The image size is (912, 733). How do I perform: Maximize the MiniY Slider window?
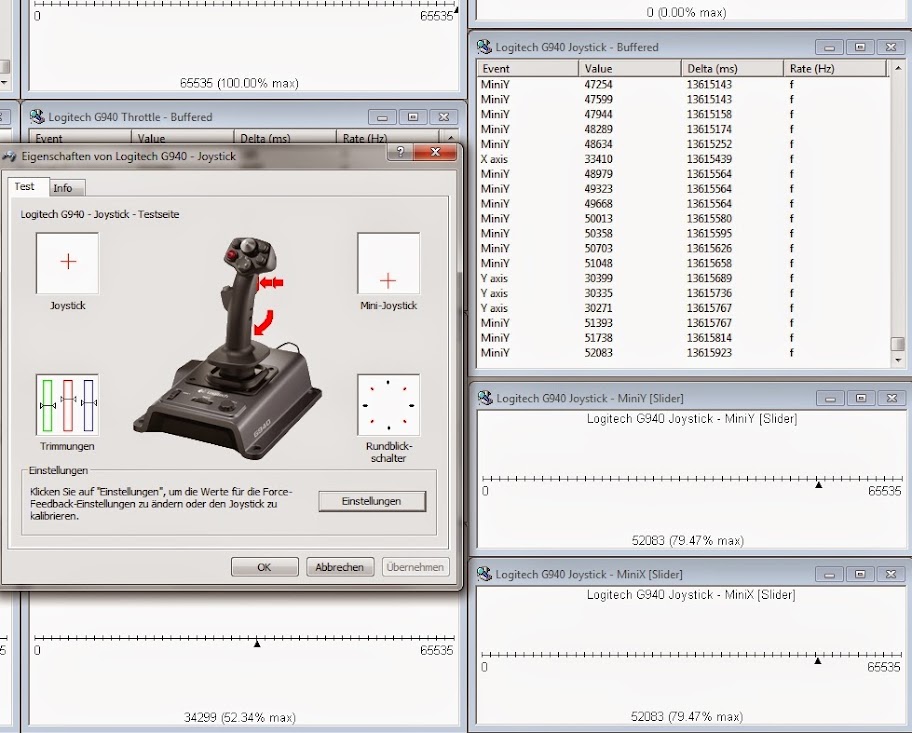tap(861, 398)
